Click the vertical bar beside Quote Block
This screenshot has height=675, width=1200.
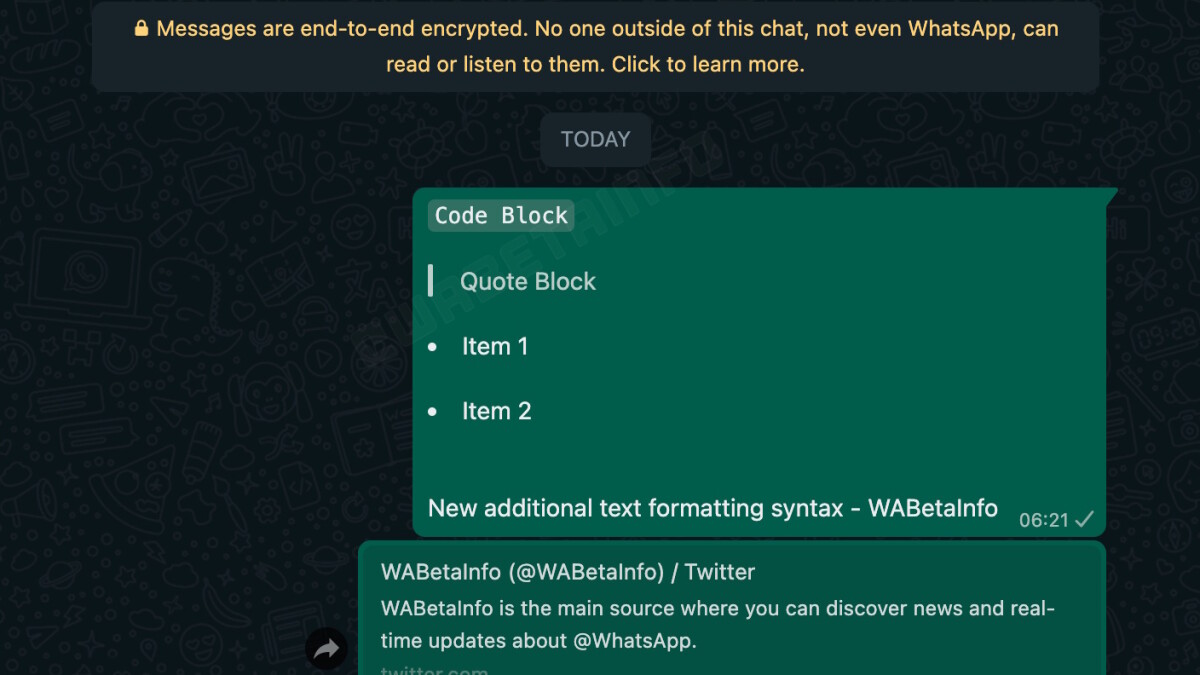pos(430,281)
